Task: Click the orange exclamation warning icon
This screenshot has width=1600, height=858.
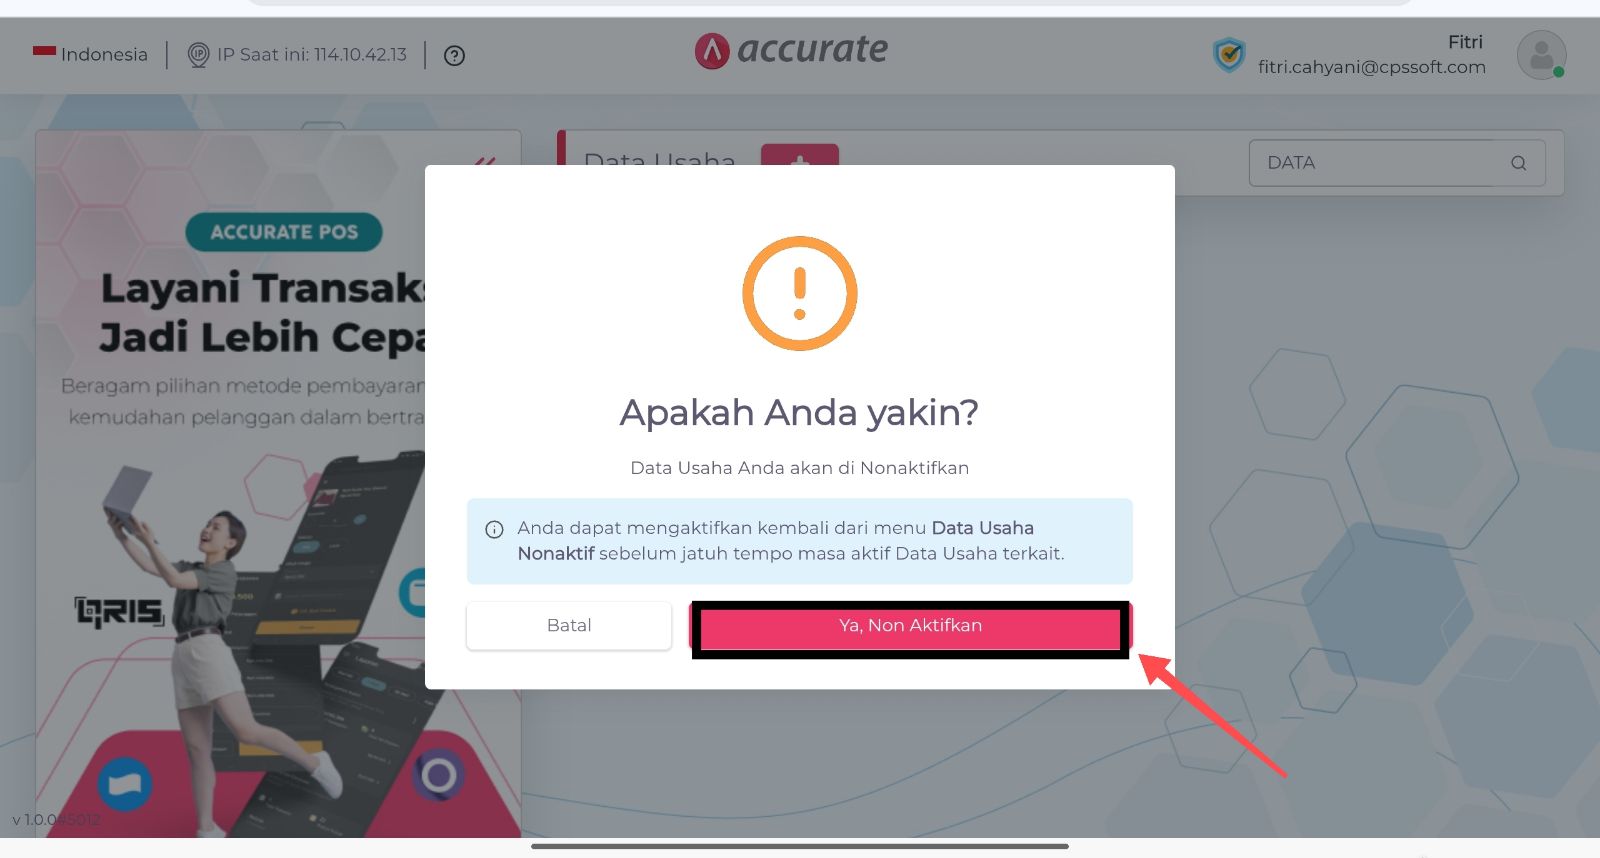Action: point(800,293)
